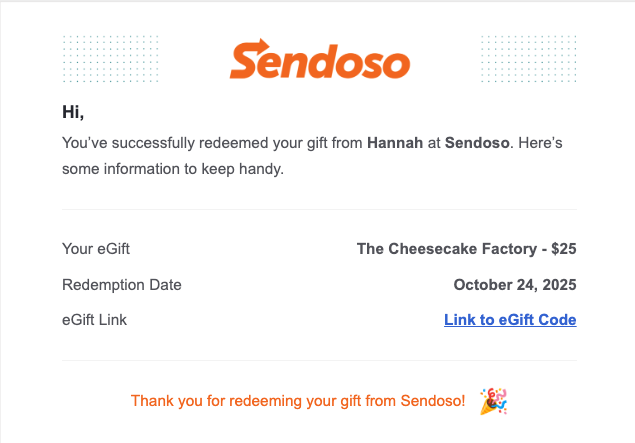Viewport: 635px width, 443px height.
Task: Click the divider line below eGift Link
Action: click(319, 360)
